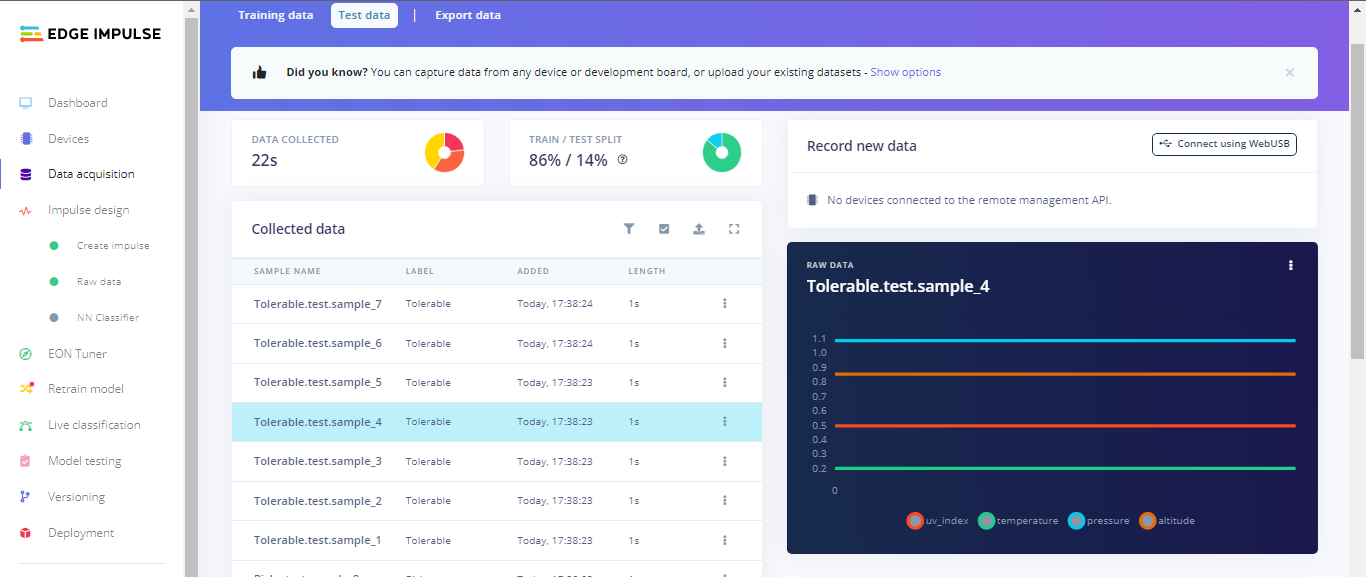Click the EON Tuner compass icon
Image resolution: width=1366 pixels, height=577 pixels.
tap(26, 354)
